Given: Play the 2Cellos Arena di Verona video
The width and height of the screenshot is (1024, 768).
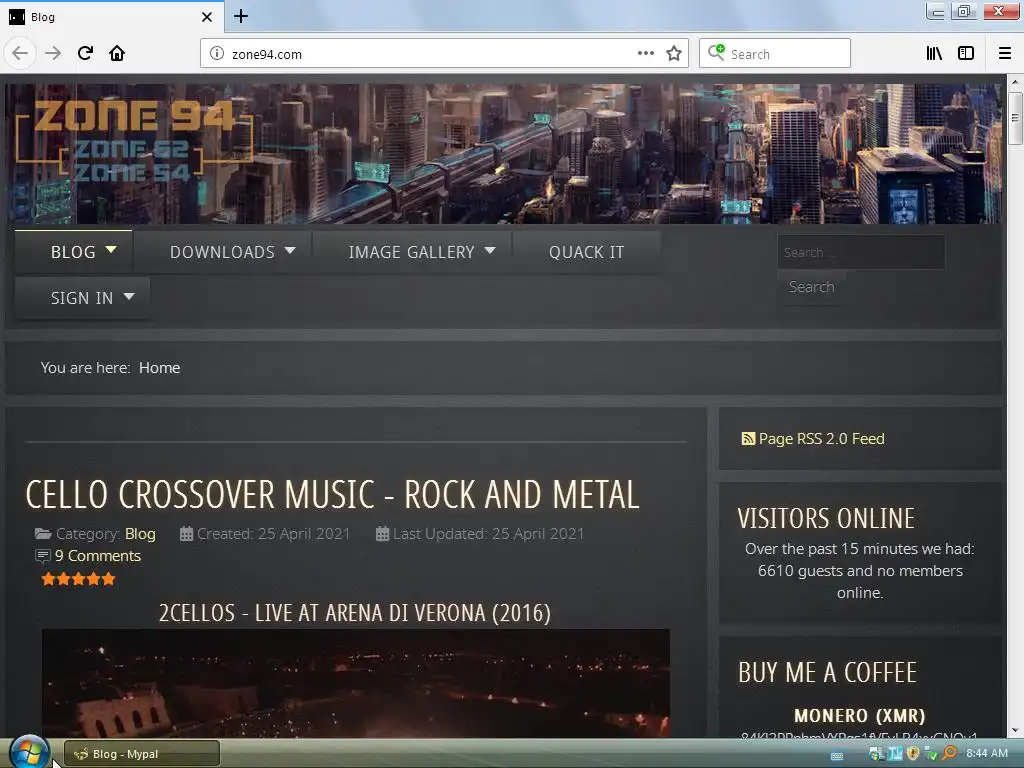Looking at the screenshot, I should [356, 683].
